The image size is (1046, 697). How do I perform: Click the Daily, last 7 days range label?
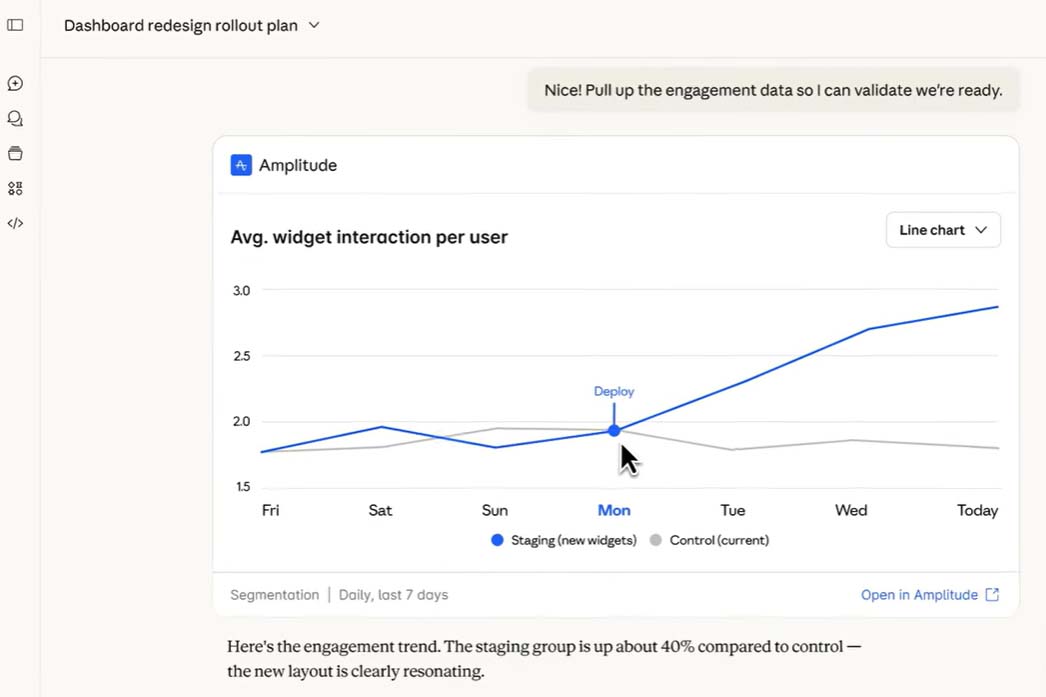pyautogui.click(x=393, y=595)
